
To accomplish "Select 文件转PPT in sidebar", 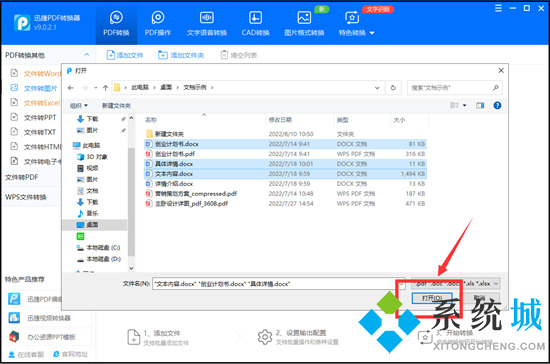I will click(x=33, y=117).
